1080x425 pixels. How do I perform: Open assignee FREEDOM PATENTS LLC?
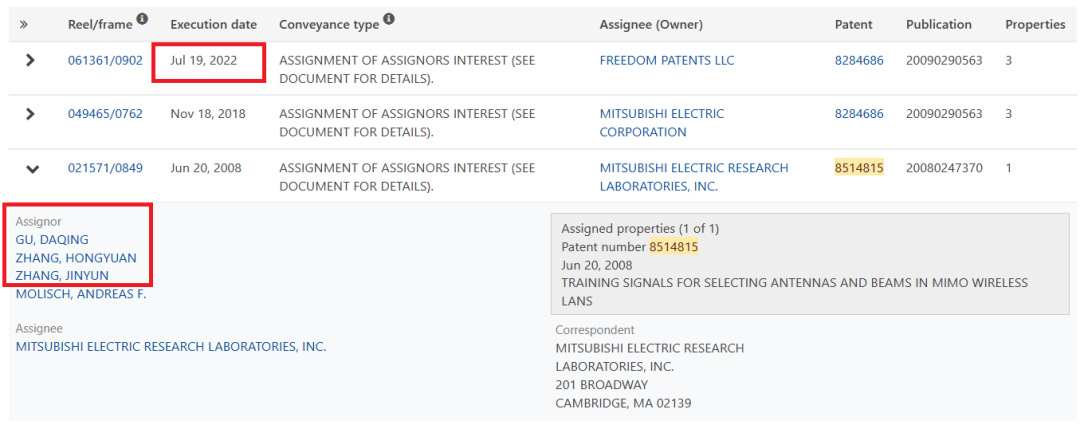click(x=667, y=61)
